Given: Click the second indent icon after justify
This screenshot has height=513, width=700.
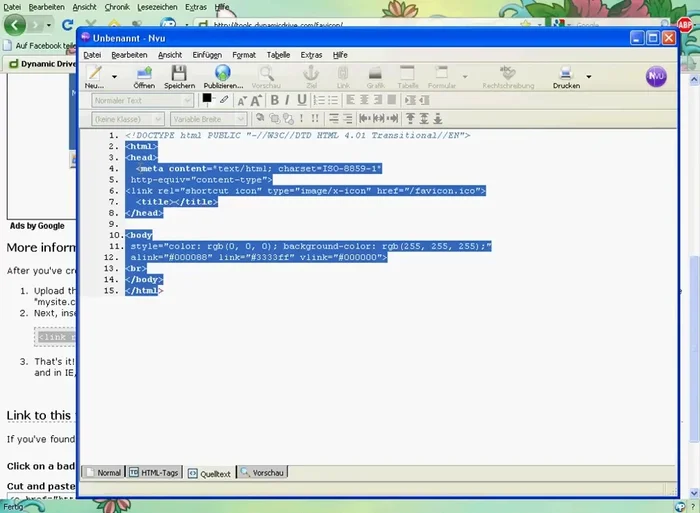Looking at the screenshot, I should [x=424, y=100].
